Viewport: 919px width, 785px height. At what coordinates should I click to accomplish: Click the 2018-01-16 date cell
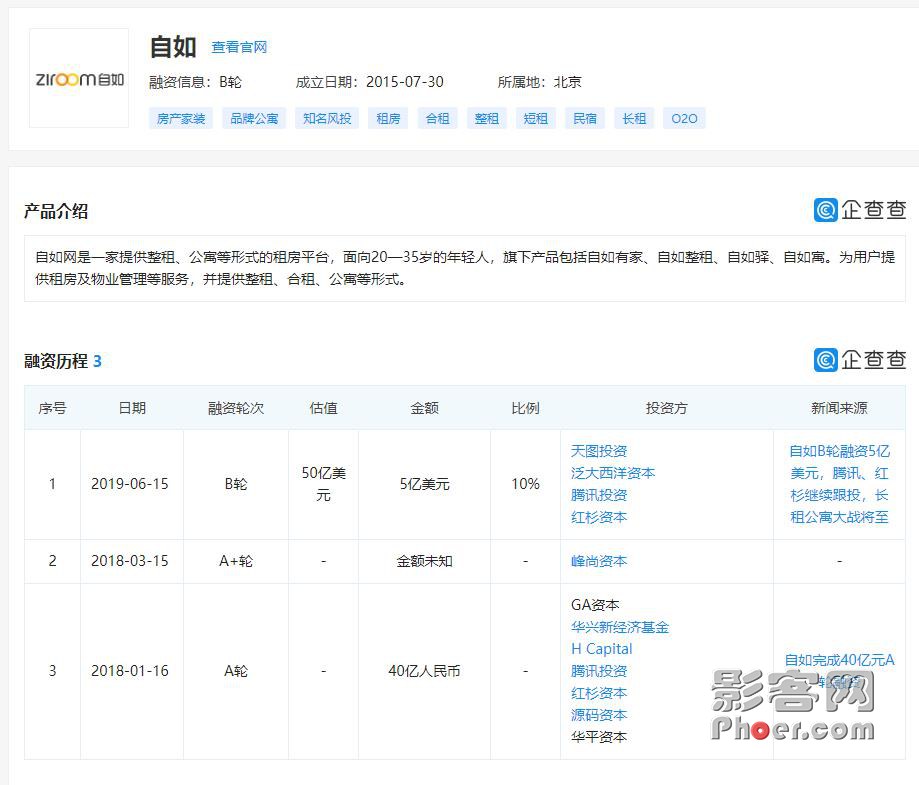coord(130,671)
